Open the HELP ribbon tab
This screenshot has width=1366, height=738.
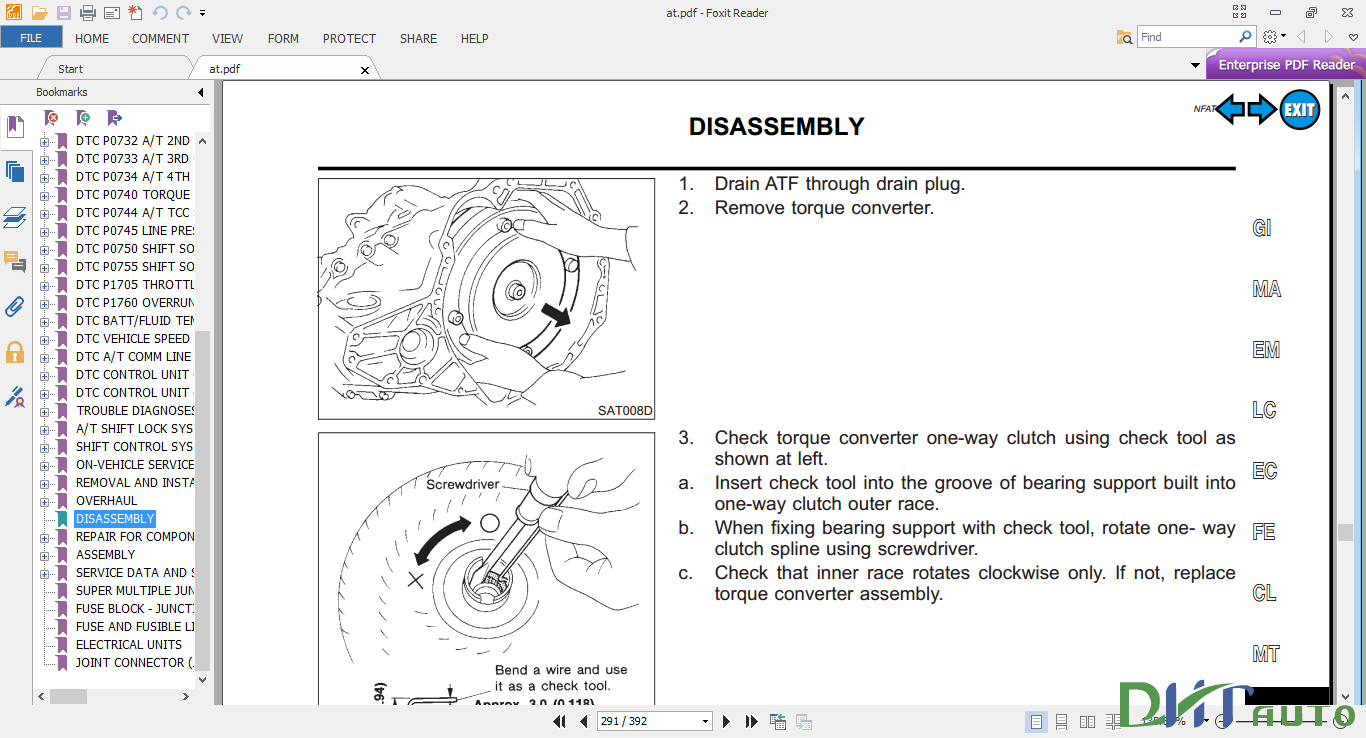point(474,38)
